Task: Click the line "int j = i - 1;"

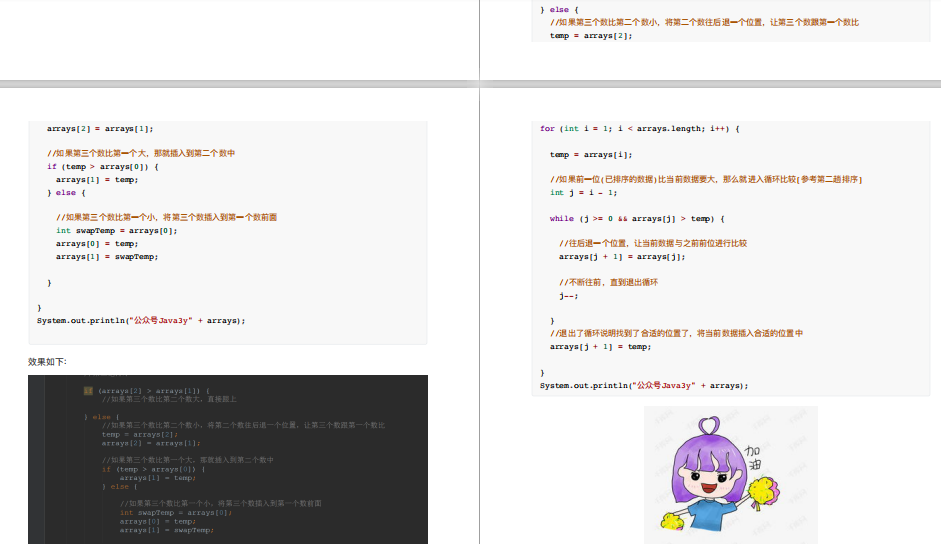Action: click(583, 193)
